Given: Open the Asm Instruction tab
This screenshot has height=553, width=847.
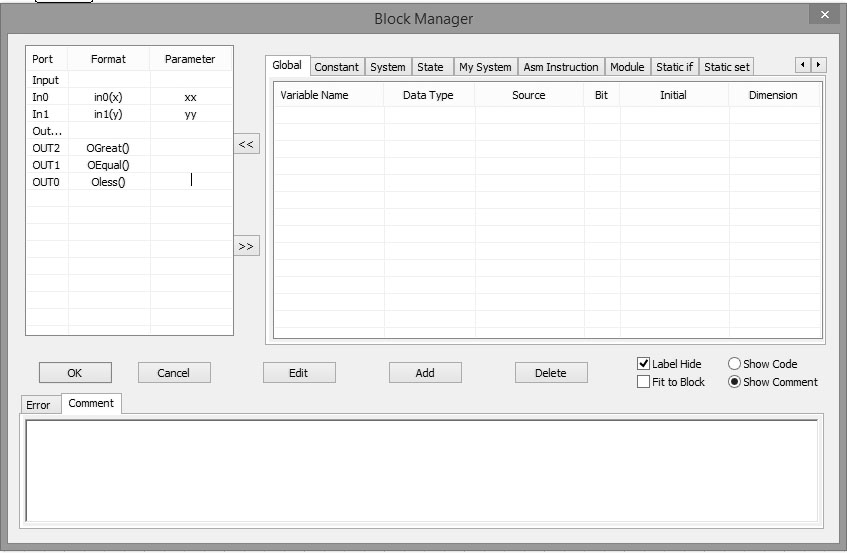Looking at the screenshot, I should (x=561, y=67).
